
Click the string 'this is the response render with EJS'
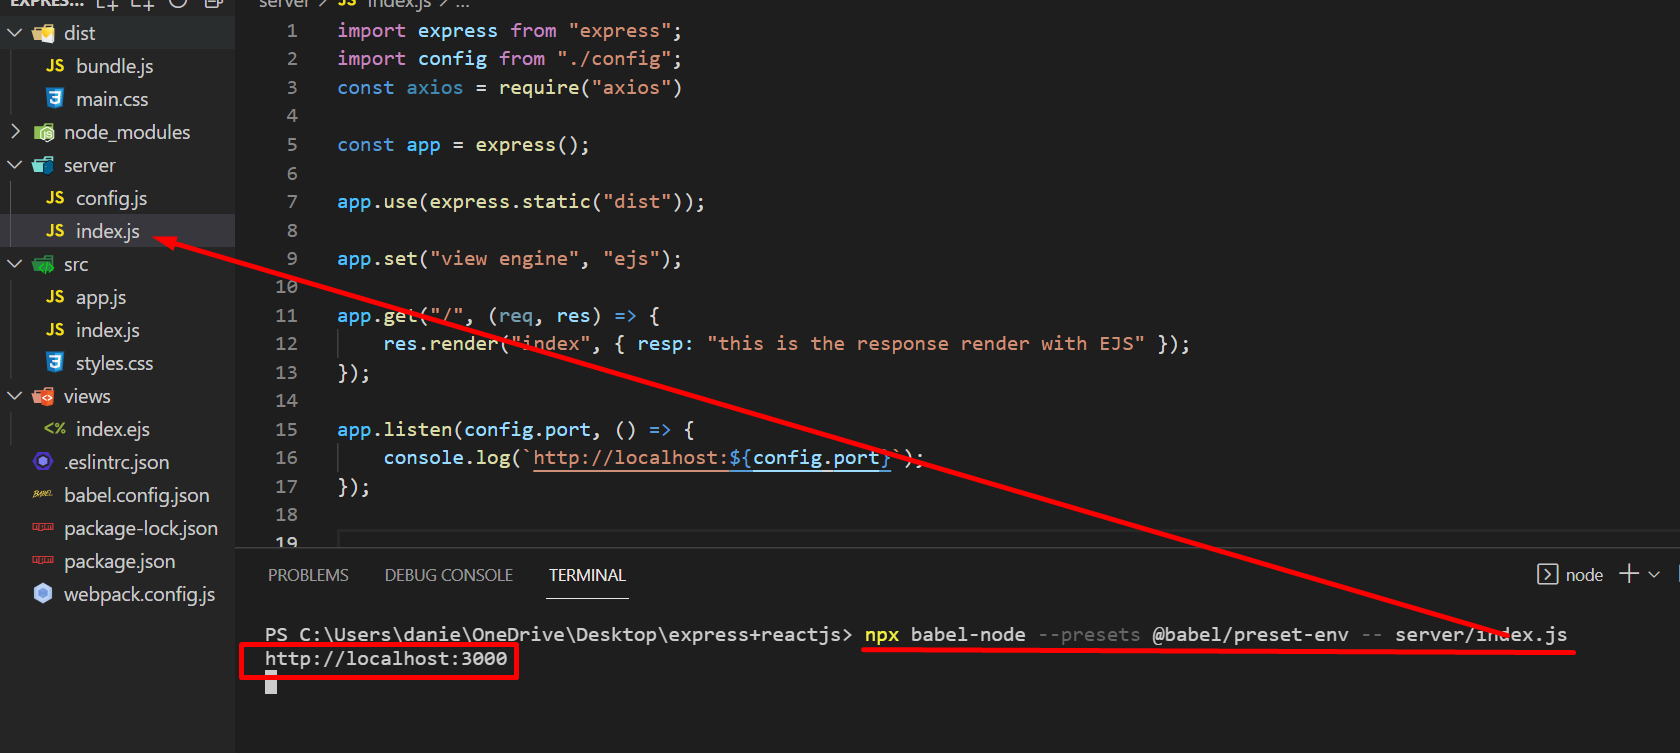click(x=926, y=344)
